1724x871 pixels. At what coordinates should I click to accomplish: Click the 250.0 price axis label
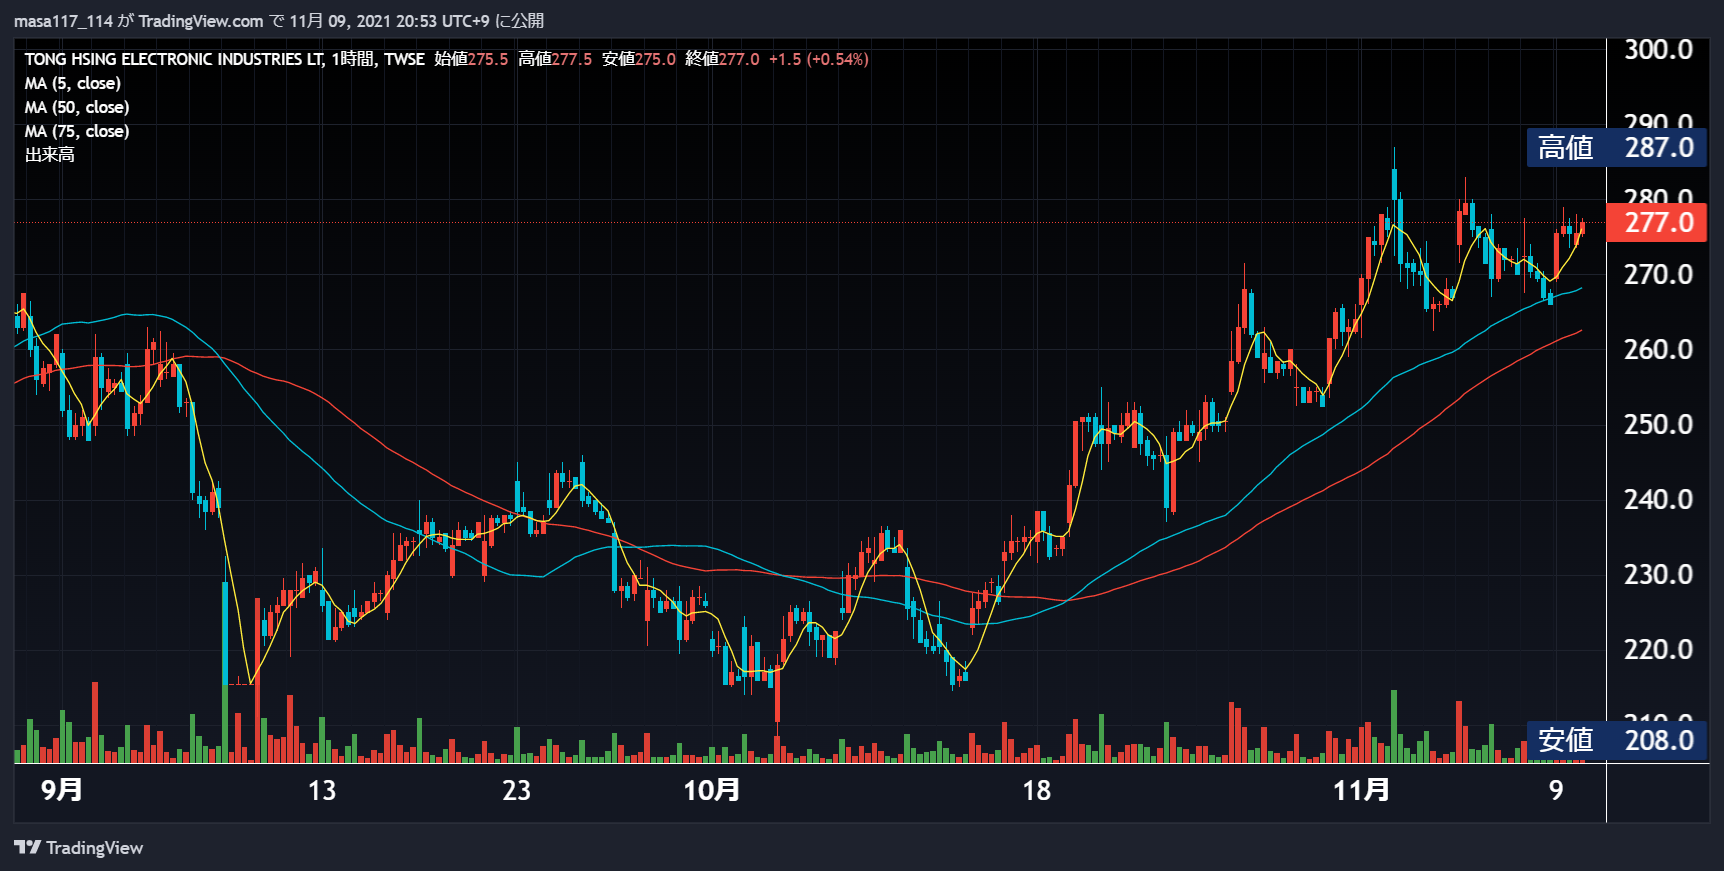point(1658,424)
